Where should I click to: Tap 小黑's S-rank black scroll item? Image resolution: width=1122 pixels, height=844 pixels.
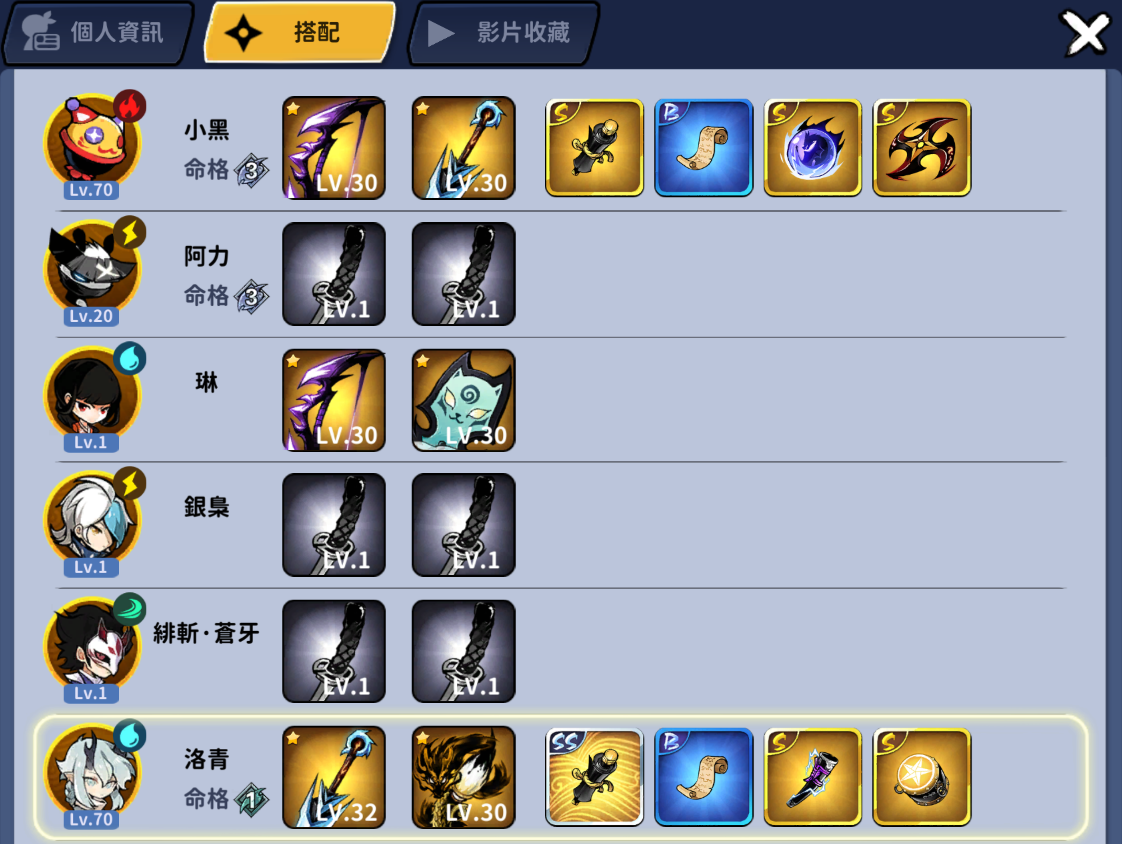tap(594, 147)
